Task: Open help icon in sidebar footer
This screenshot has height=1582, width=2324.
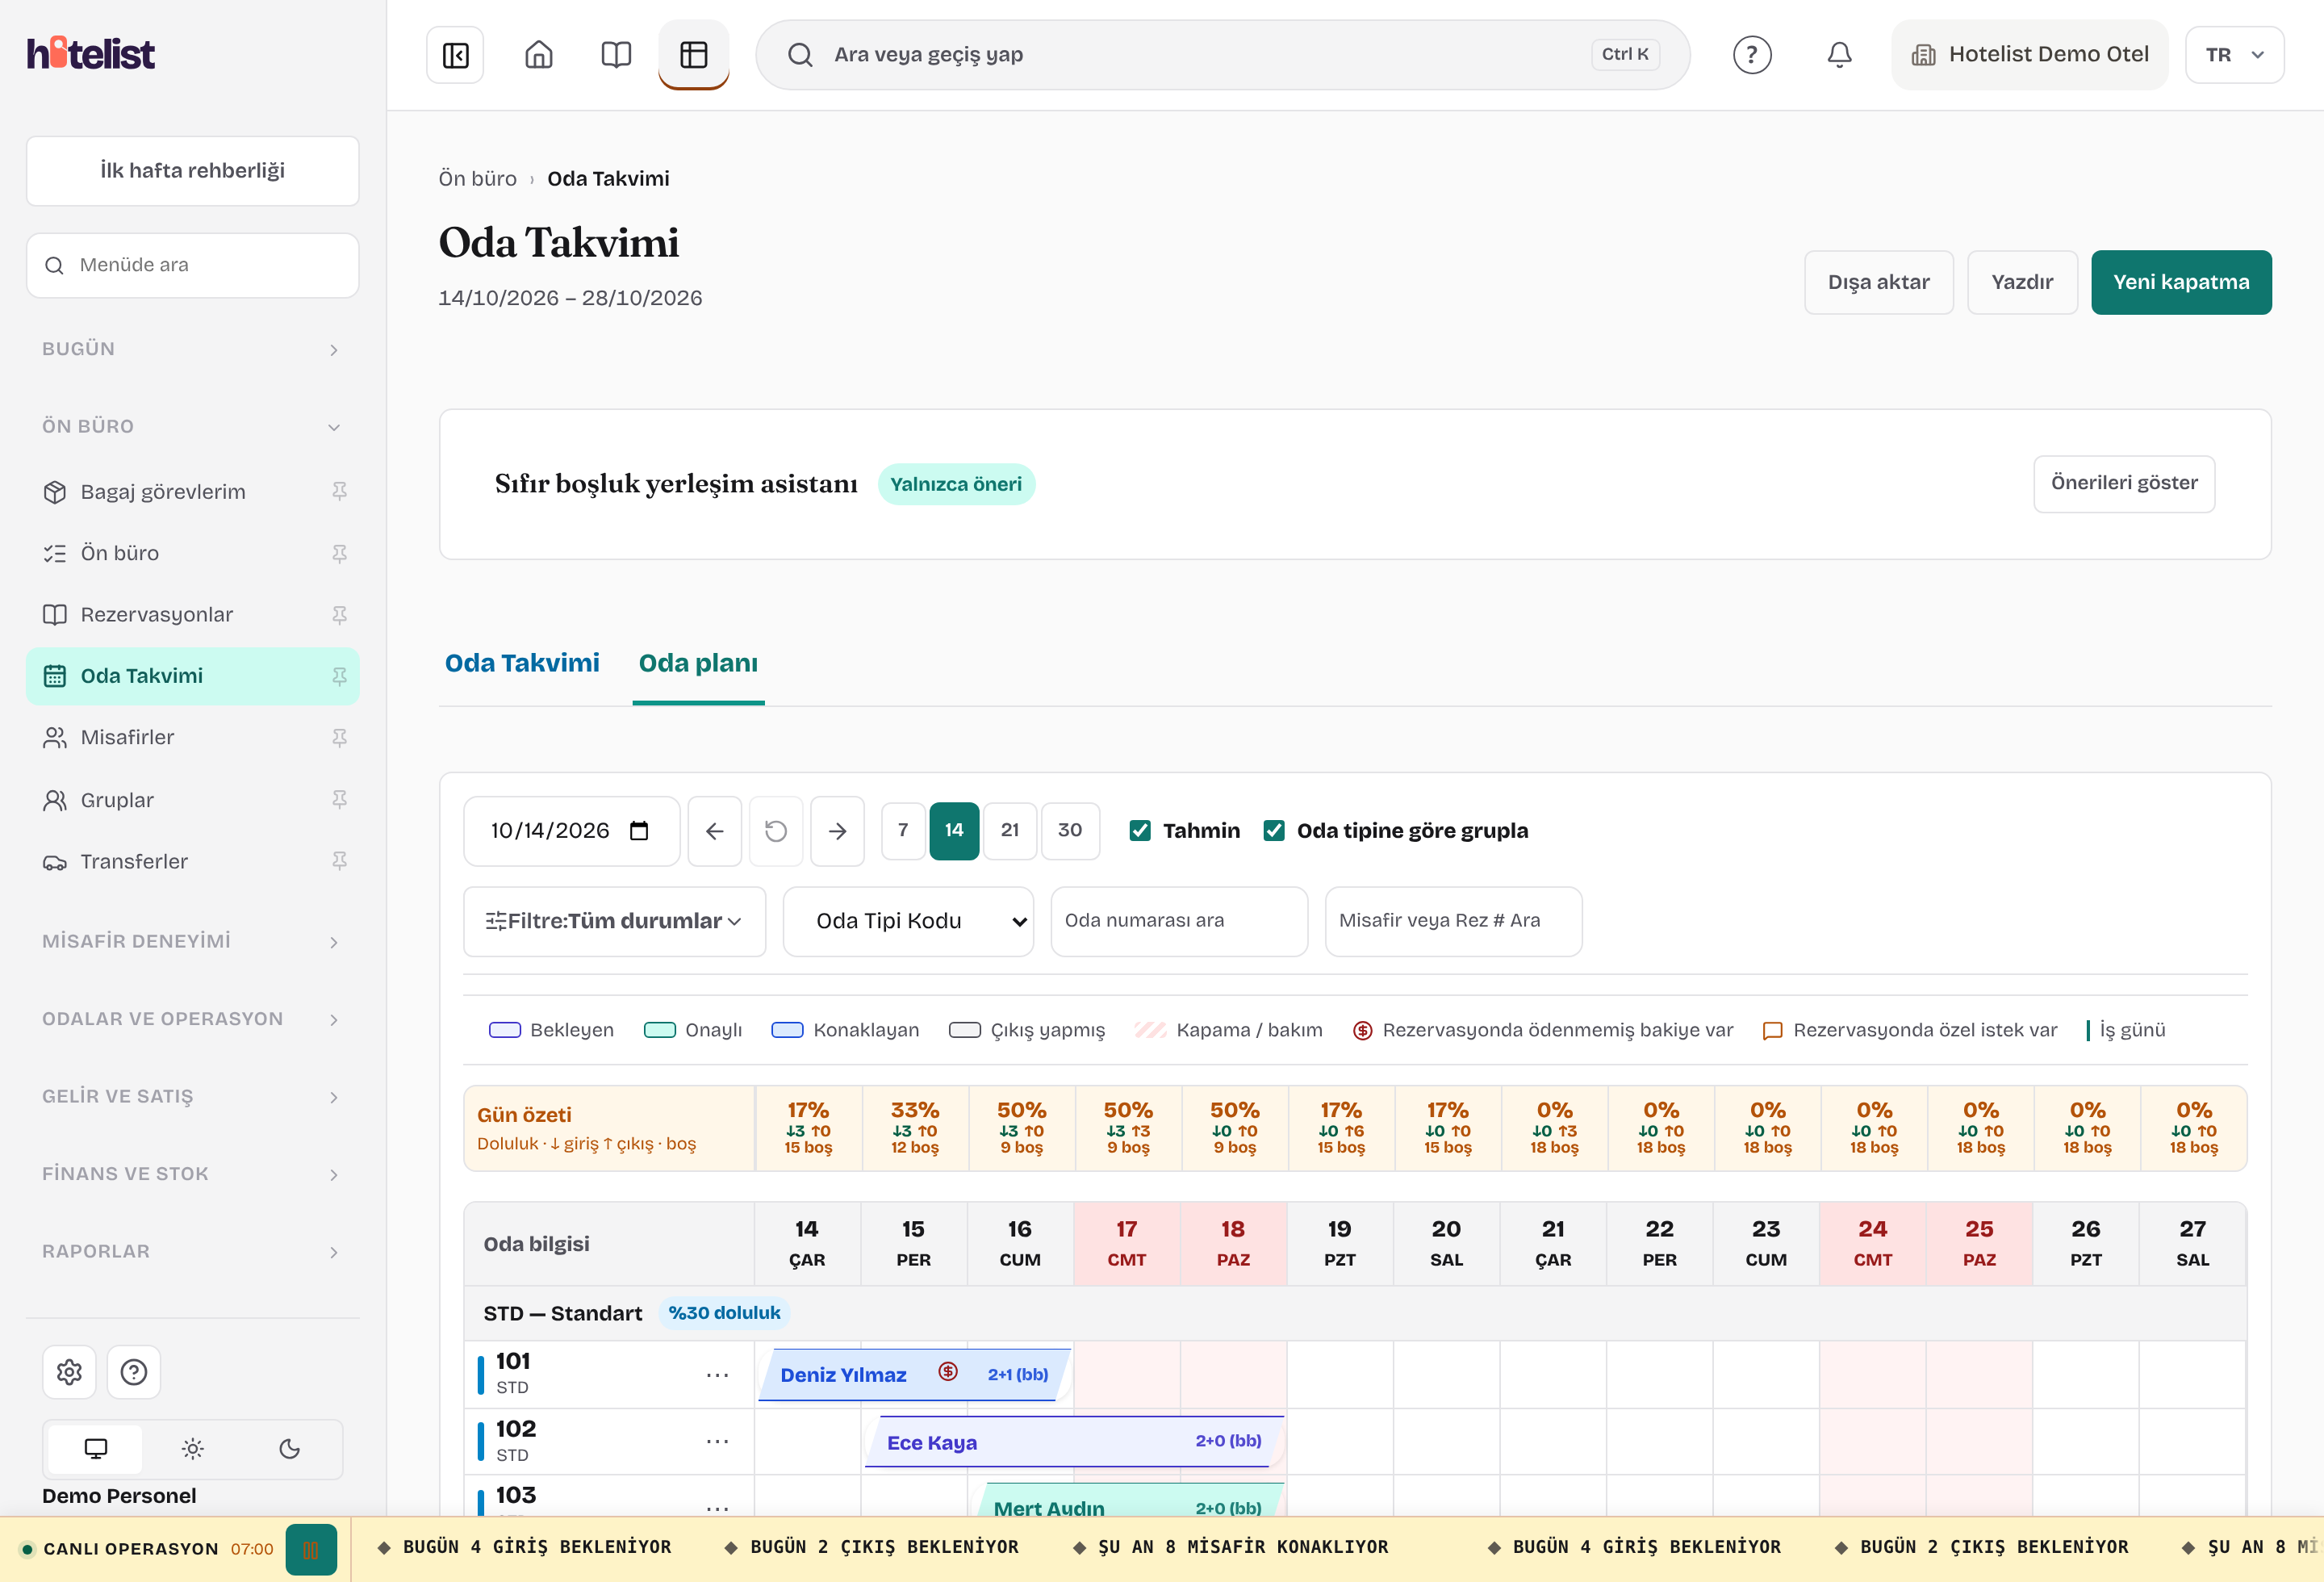Action: (x=134, y=1371)
